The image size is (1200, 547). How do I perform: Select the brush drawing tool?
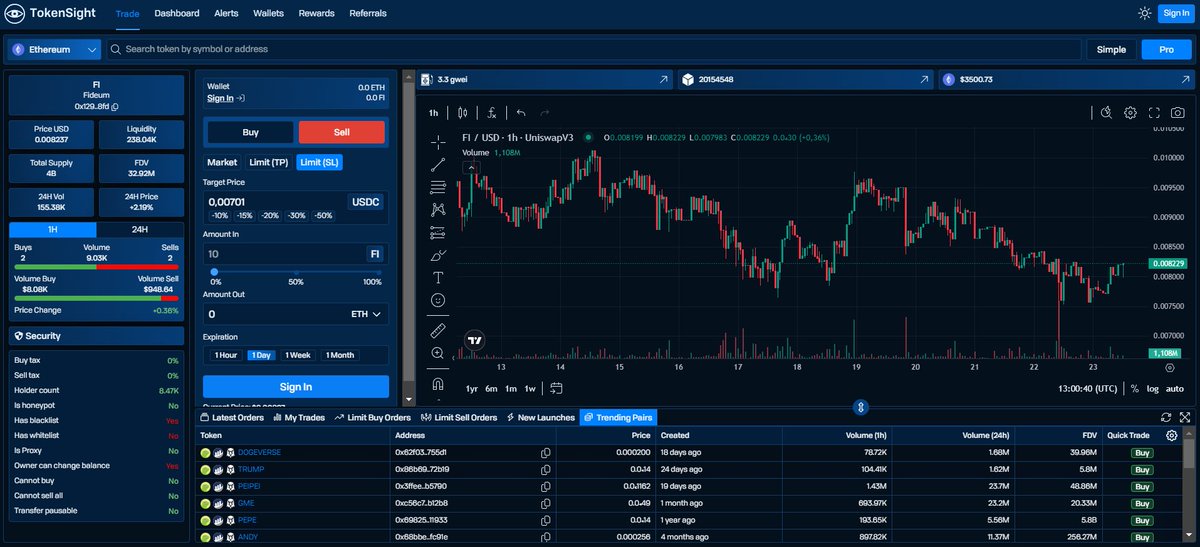437,255
